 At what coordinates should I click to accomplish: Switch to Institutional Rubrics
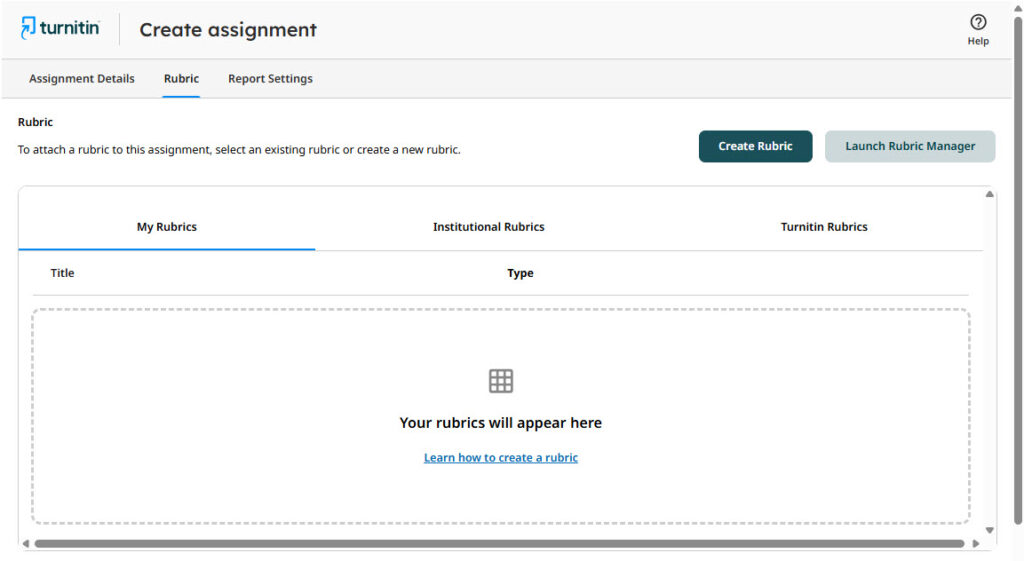pos(488,227)
